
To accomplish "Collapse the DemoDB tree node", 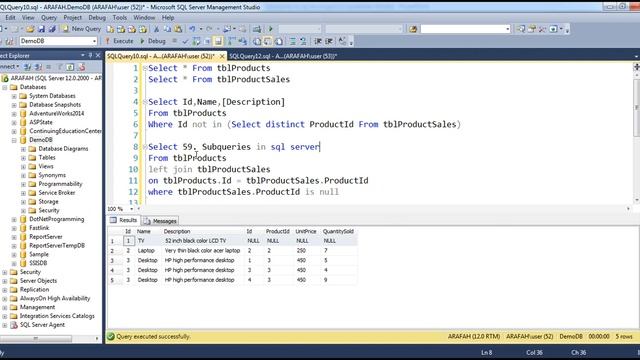I will [x=14, y=140].
